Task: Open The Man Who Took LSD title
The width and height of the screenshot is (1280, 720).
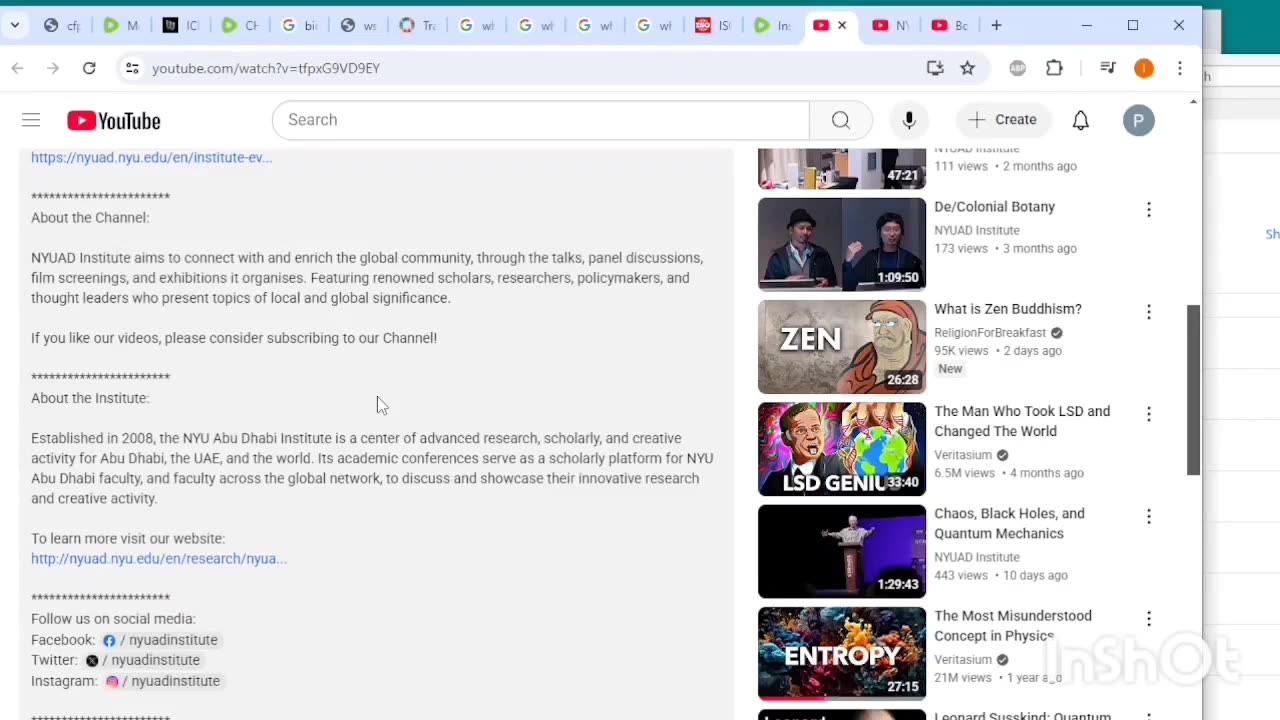Action: 1022,421
